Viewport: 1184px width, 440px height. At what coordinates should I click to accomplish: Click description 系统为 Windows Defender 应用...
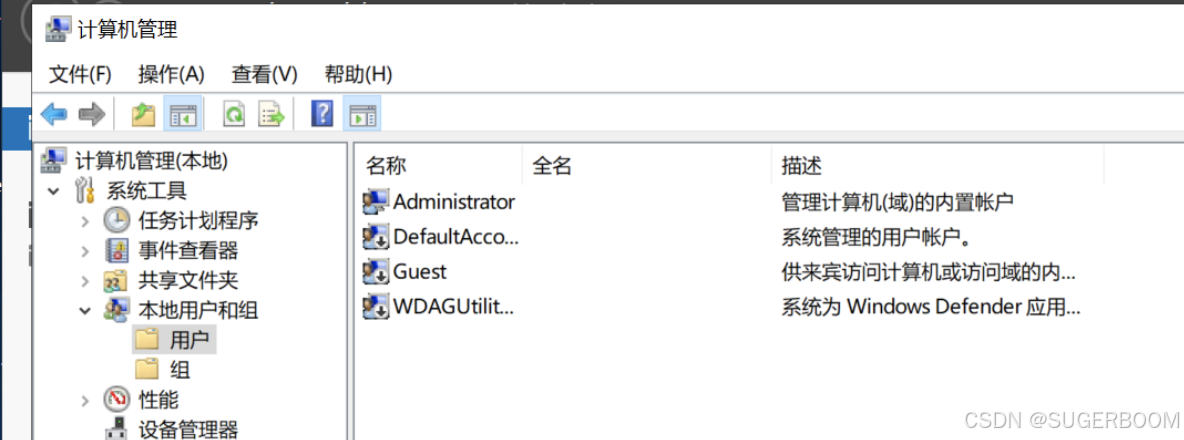pyautogui.click(x=931, y=307)
